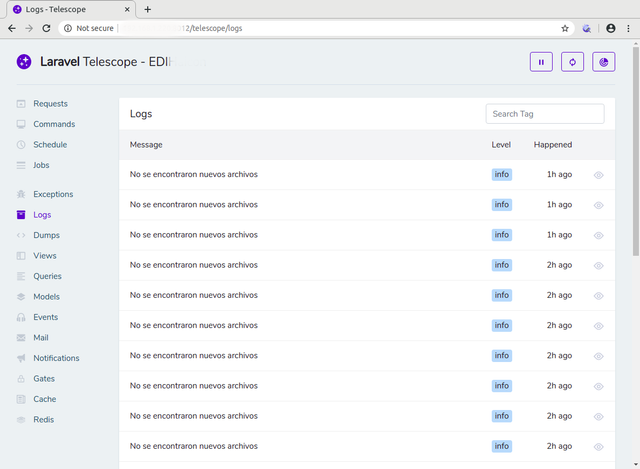This screenshot has width=640, height=469.
Task: View details of ninth log row eye icon
Action: [598, 417]
